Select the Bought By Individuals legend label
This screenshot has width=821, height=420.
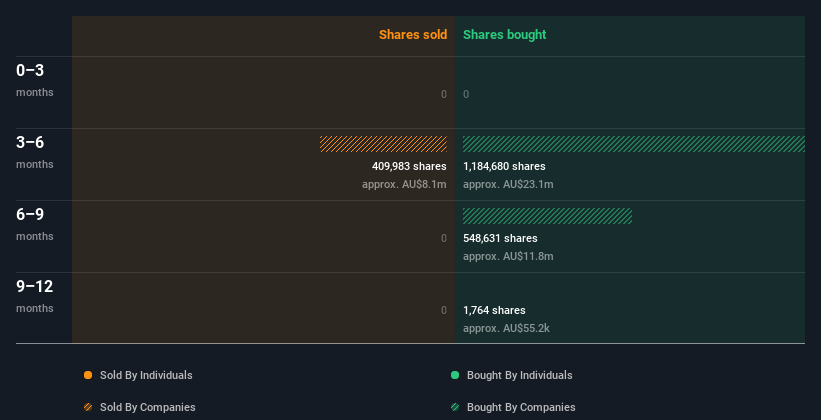pyautogui.click(x=519, y=375)
